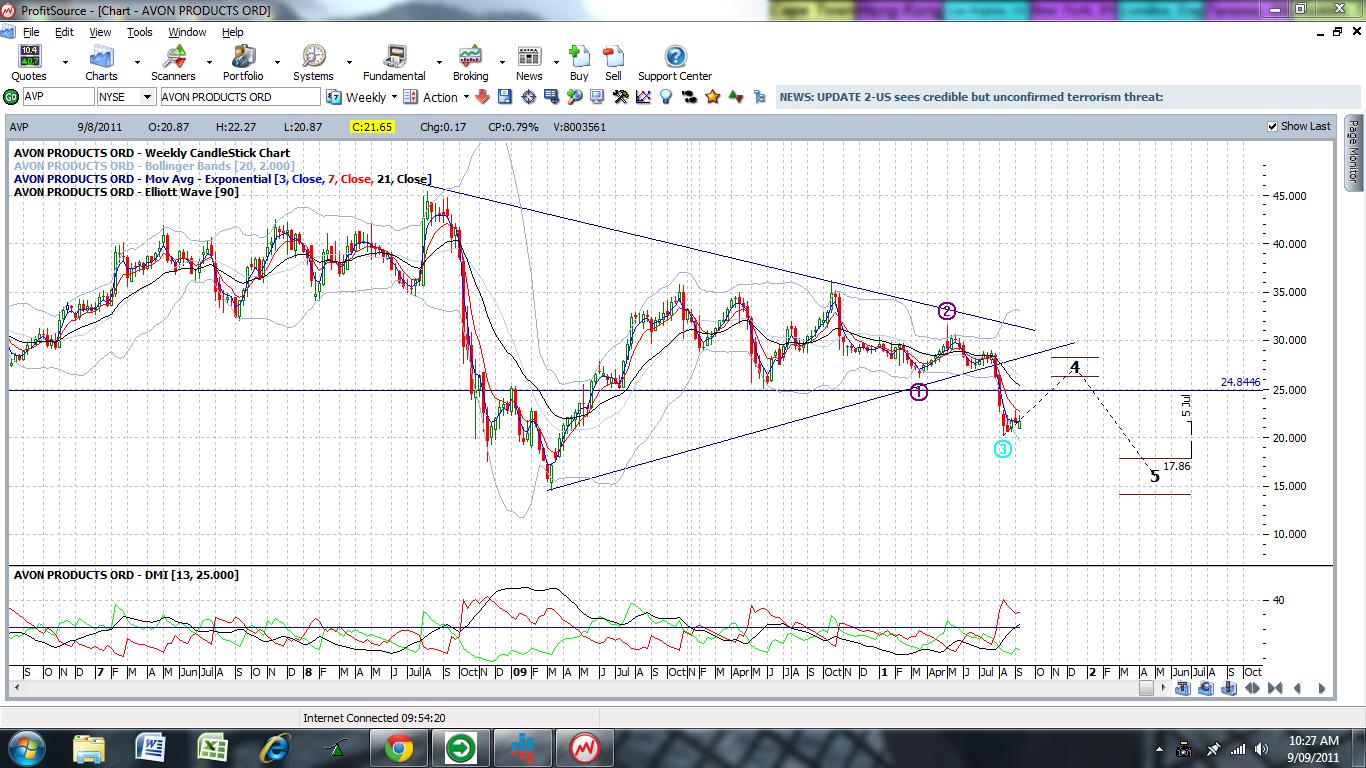This screenshot has width=1366, height=768.
Task: Open the Action dropdown menu
Action: (465, 97)
